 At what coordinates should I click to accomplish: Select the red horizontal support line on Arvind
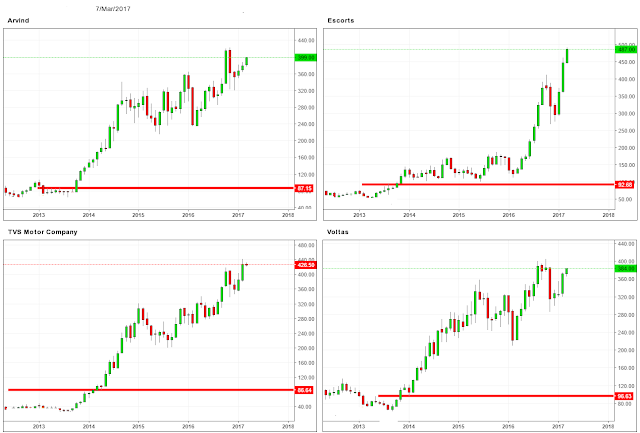coord(166,188)
